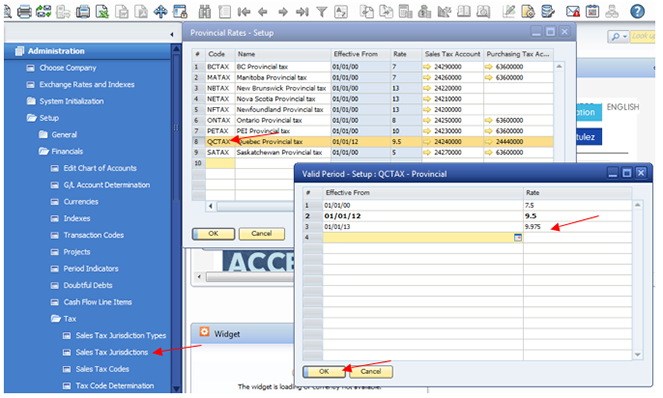Click the blue Help question mark

(637, 11)
